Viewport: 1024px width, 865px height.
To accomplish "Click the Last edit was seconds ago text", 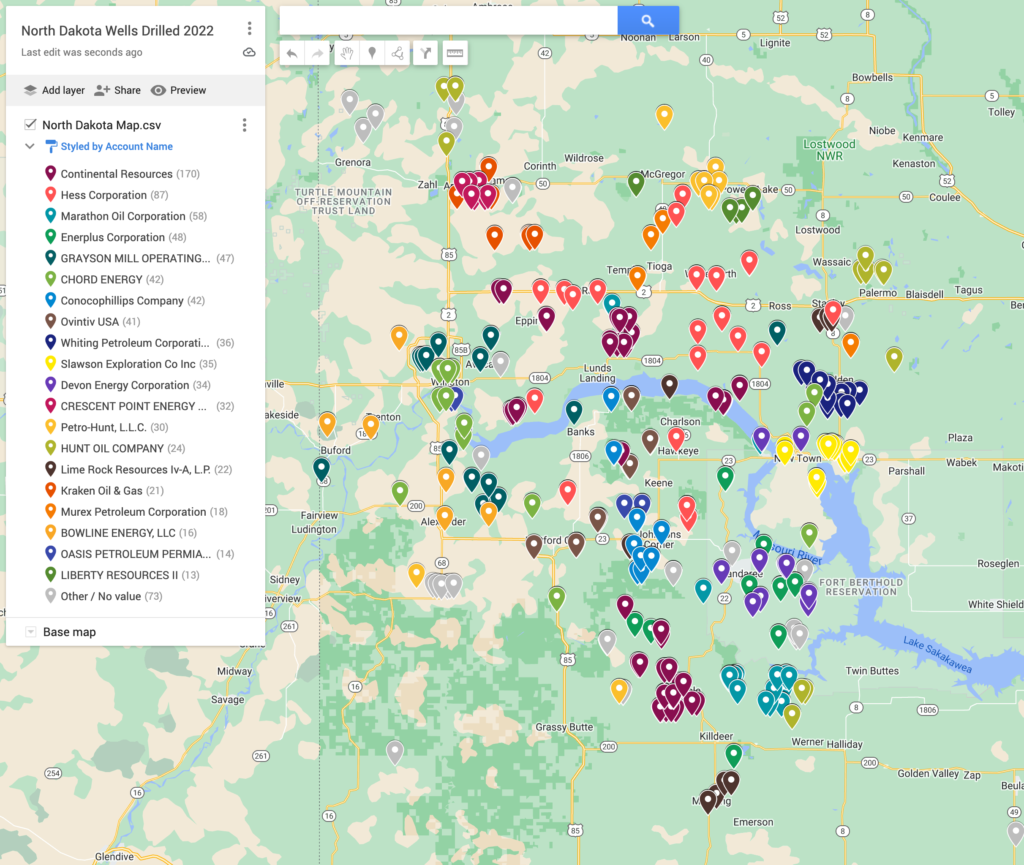I will pos(82,52).
